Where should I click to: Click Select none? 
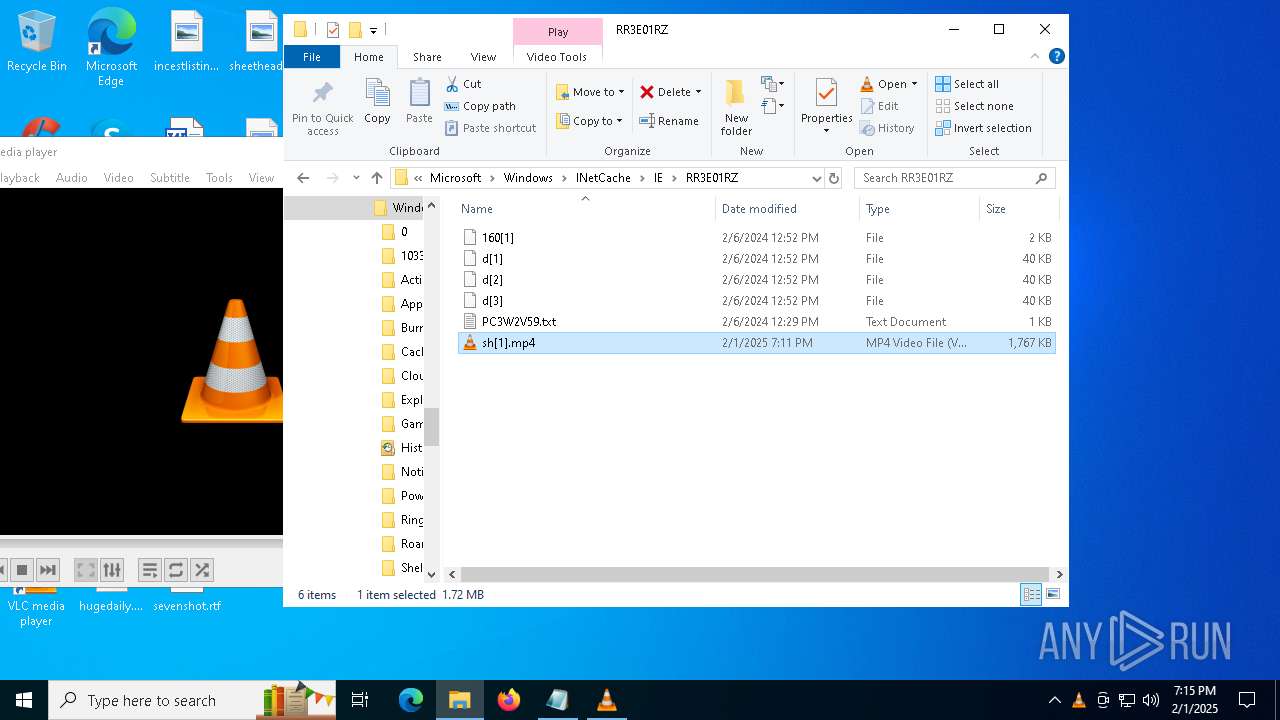(974, 106)
